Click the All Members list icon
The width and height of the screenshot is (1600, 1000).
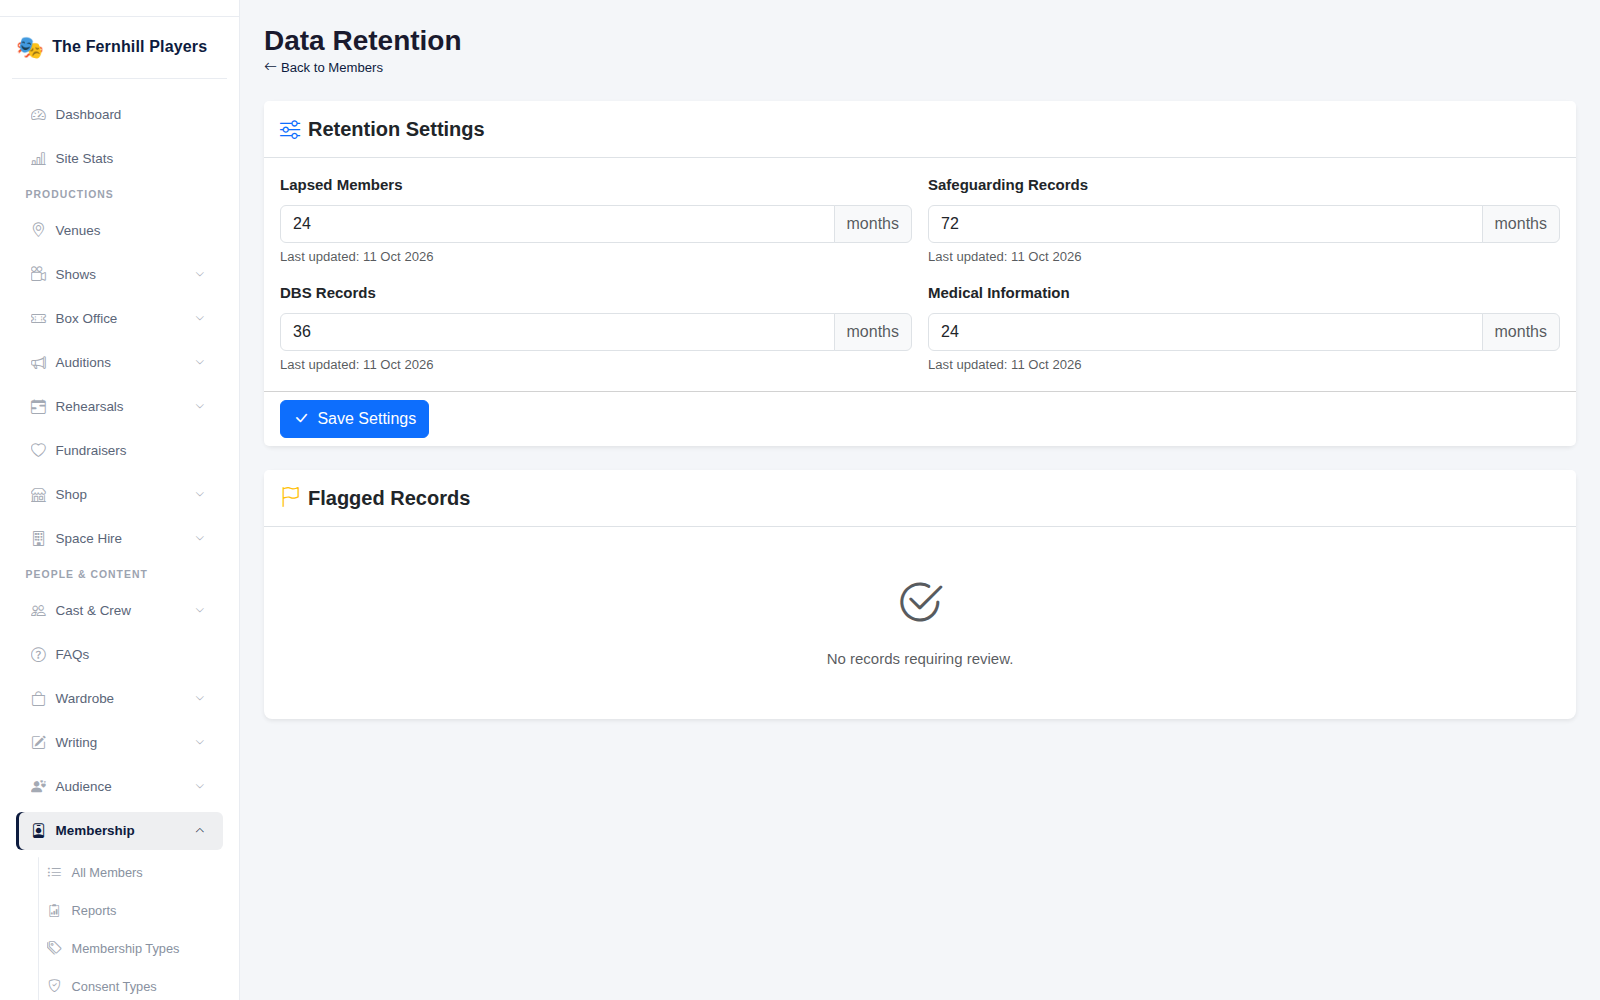[54, 873]
